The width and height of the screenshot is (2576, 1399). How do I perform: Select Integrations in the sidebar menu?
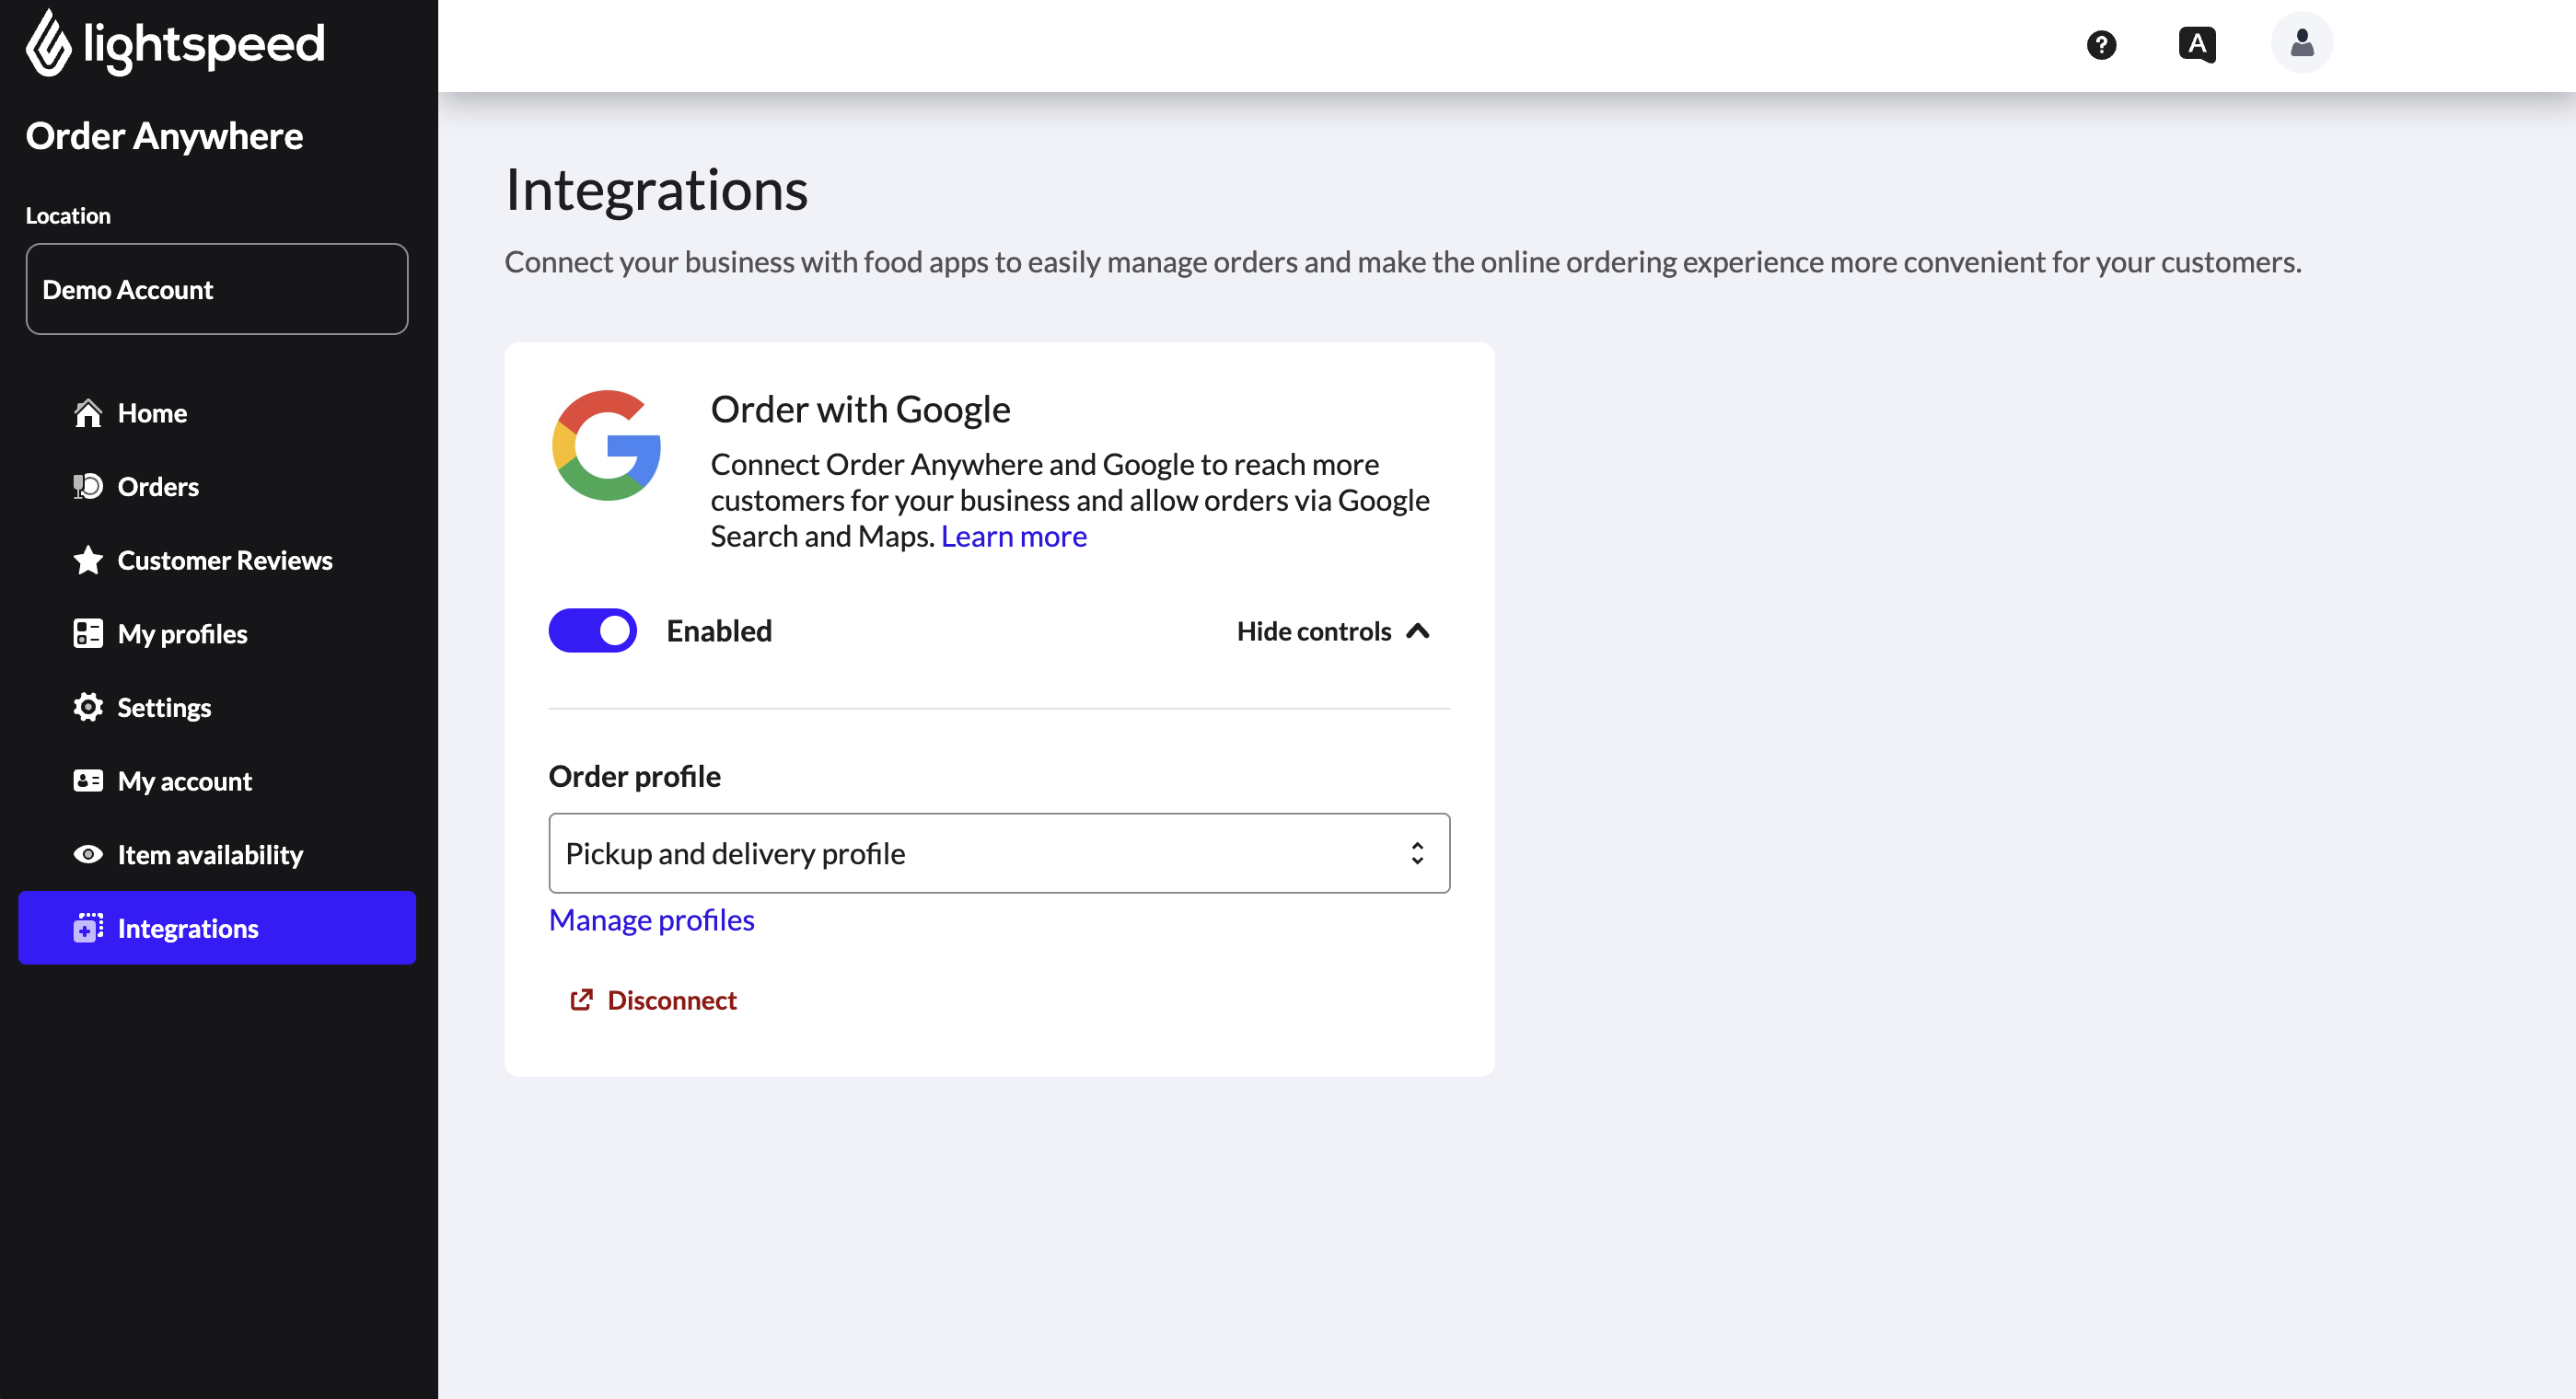pyautogui.click(x=189, y=928)
